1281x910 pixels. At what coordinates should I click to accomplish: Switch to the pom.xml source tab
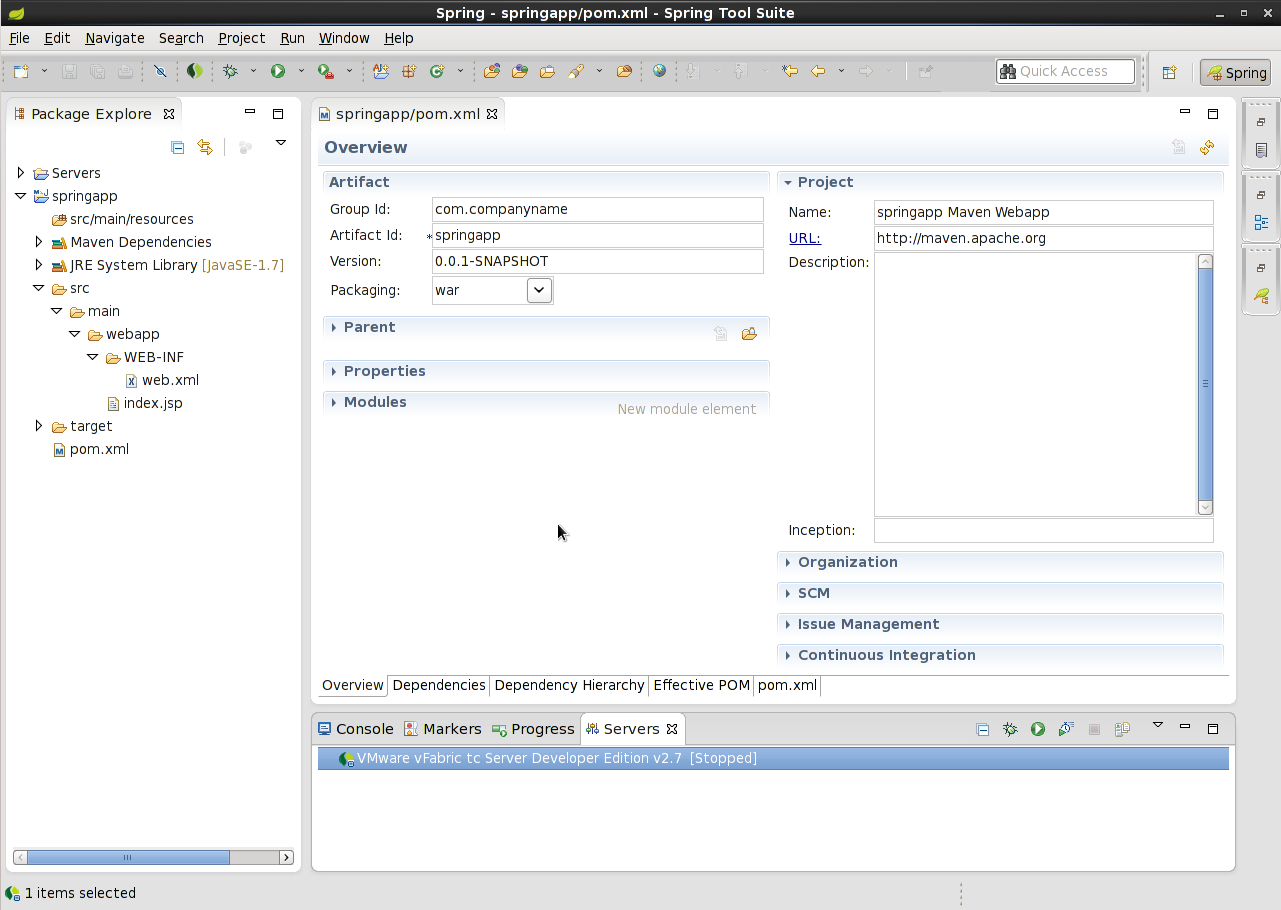pyautogui.click(x=787, y=685)
